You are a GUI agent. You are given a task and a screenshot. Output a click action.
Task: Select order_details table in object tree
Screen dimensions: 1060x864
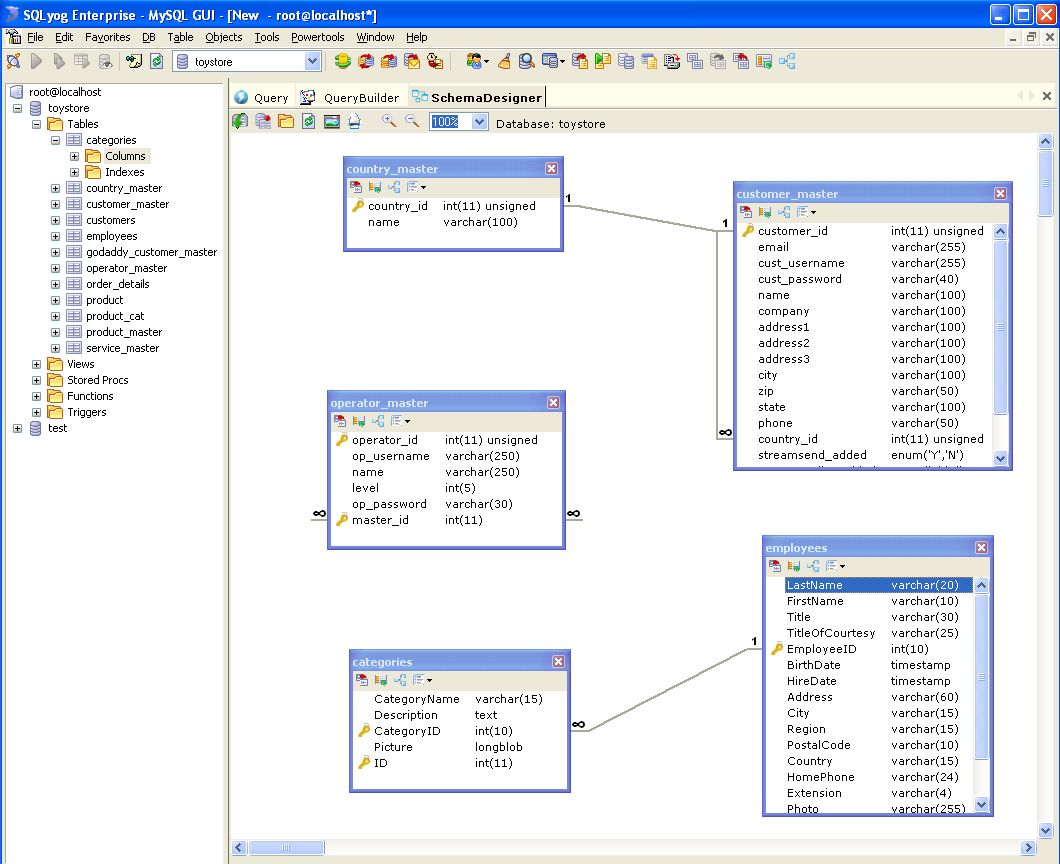click(117, 284)
